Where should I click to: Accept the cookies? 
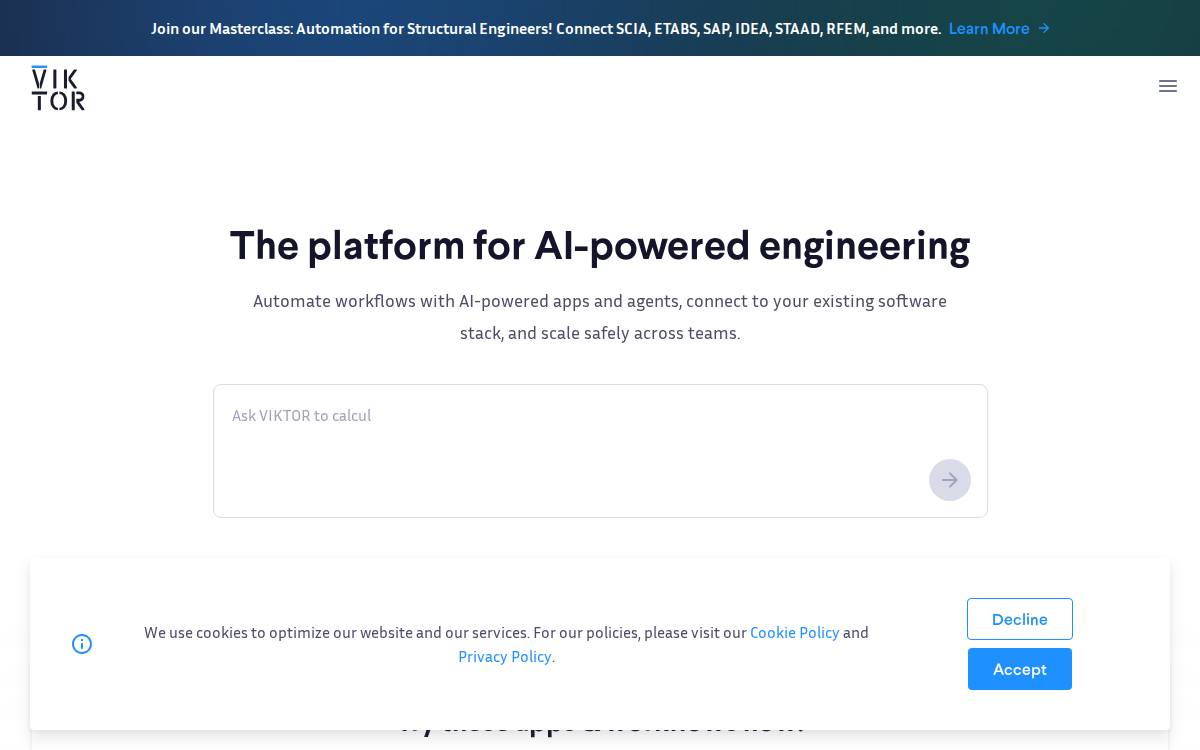1020,669
